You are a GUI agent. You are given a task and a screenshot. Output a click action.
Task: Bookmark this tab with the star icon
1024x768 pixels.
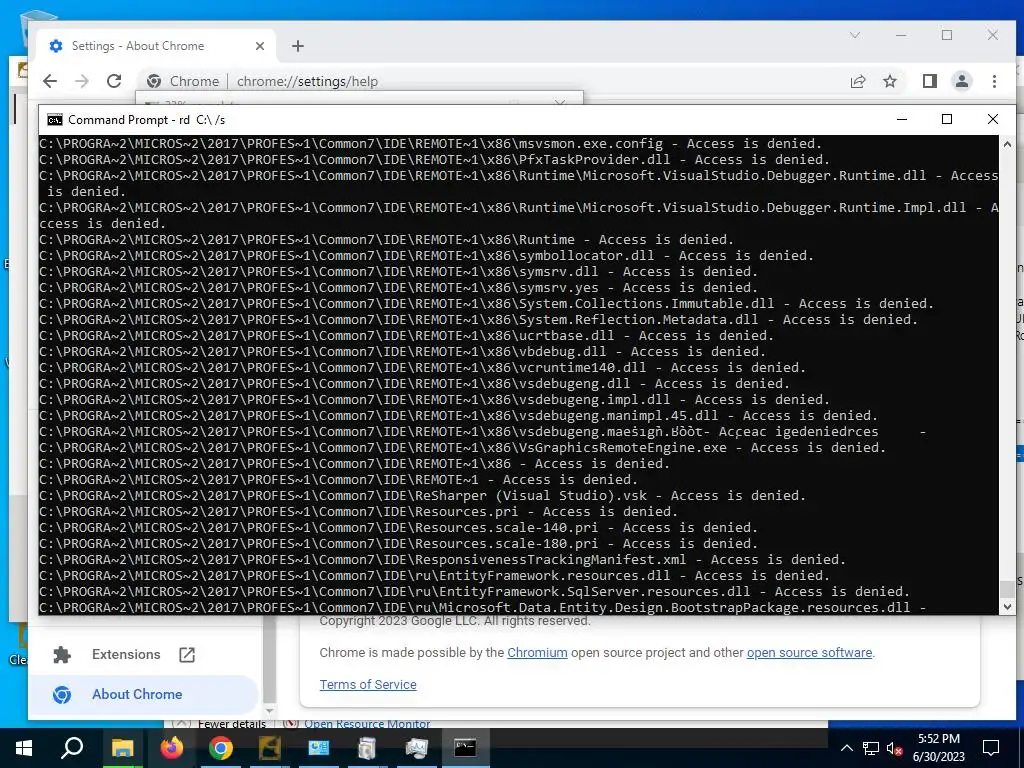889,81
